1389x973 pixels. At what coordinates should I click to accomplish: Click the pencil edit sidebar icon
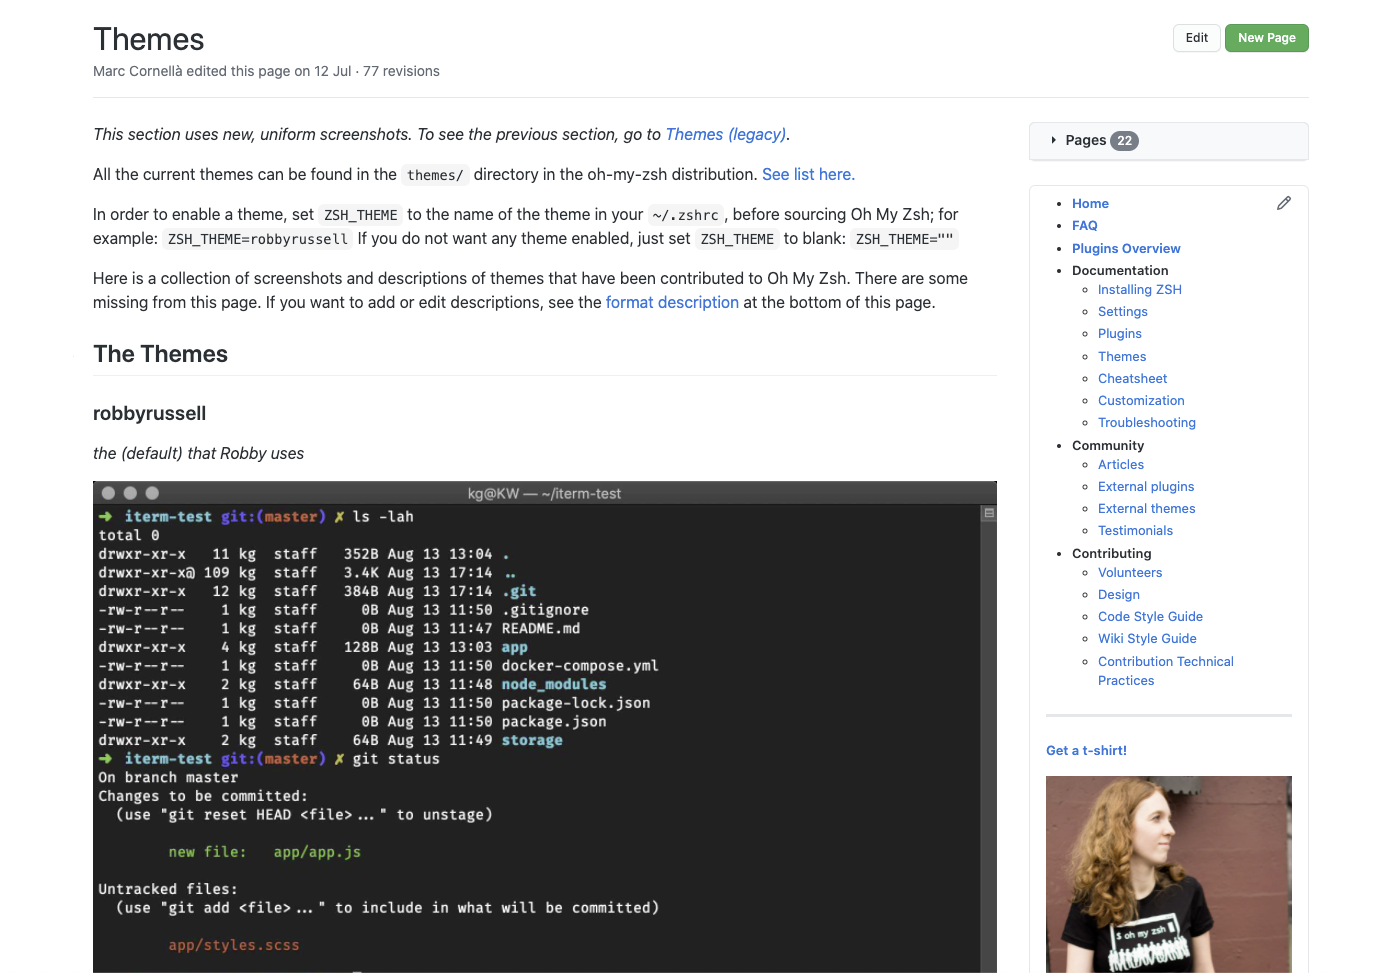(1284, 203)
